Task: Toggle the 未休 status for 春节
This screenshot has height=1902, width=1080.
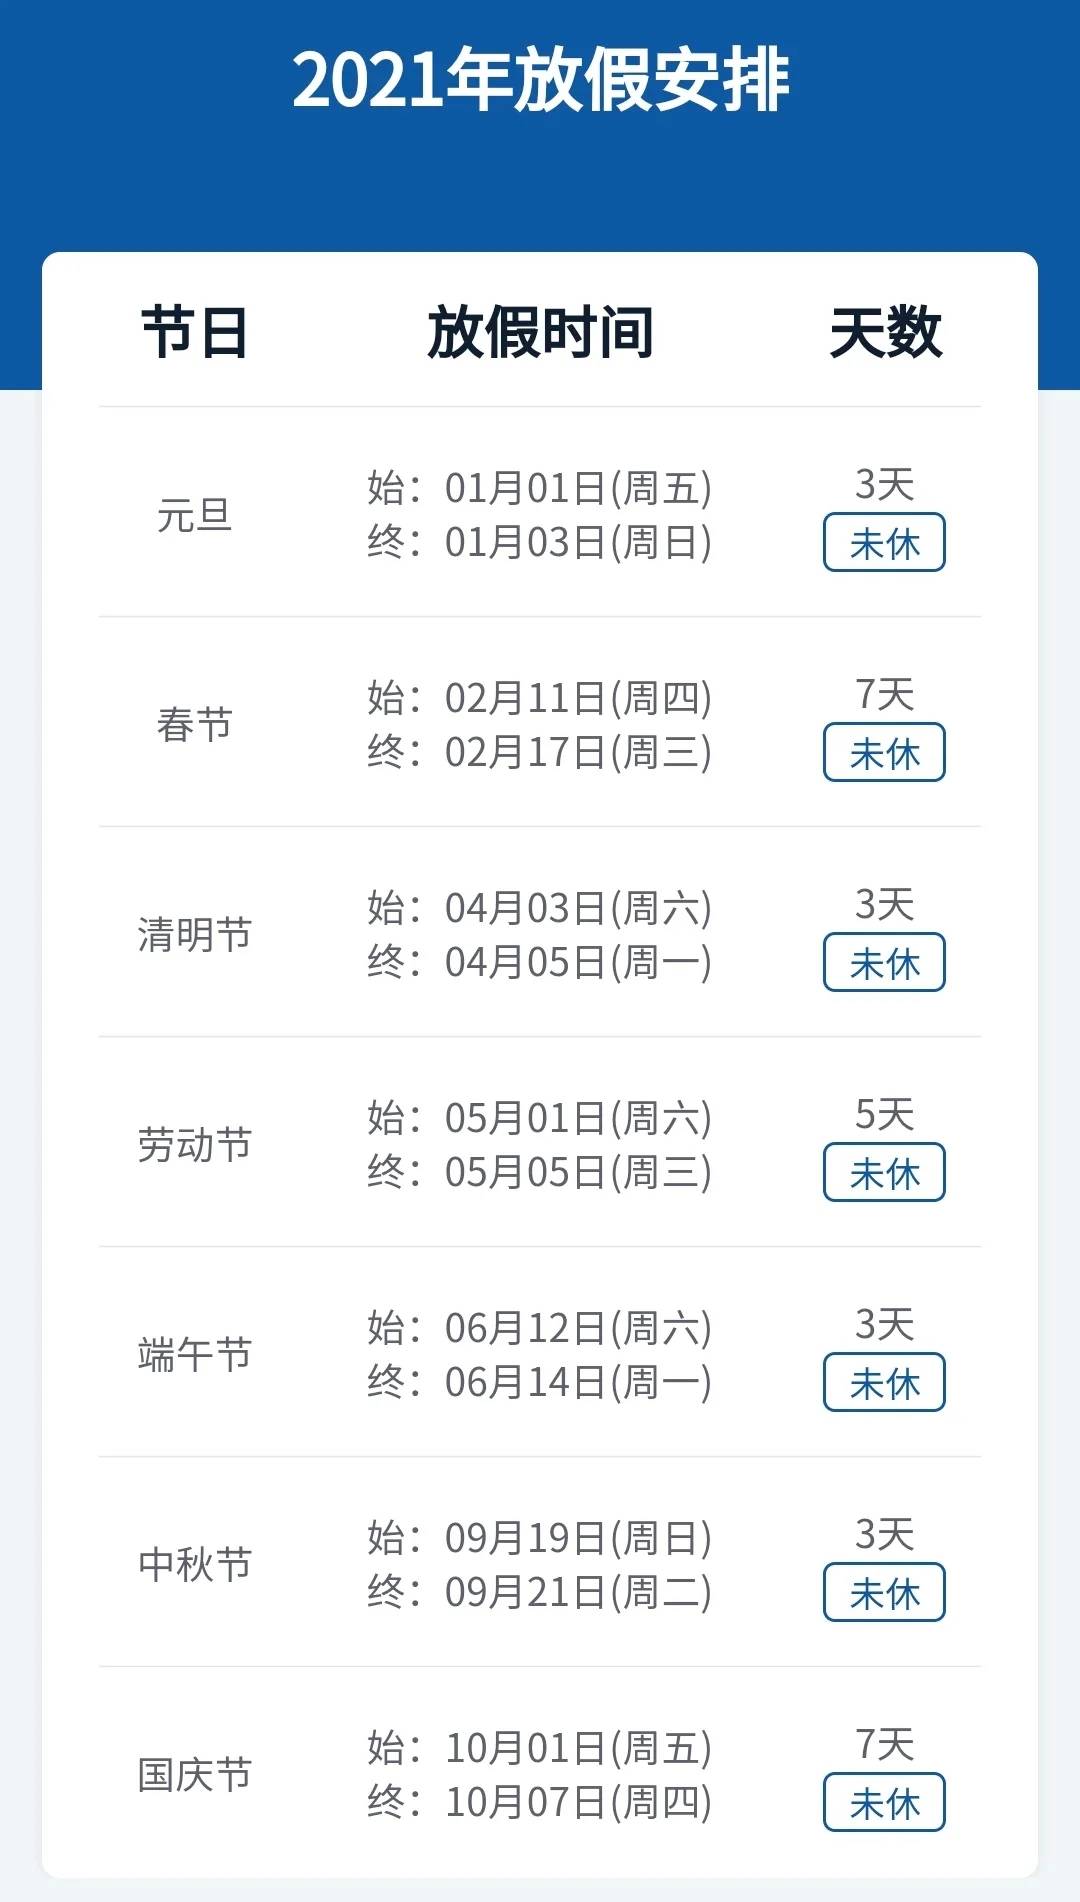Action: tap(884, 753)
